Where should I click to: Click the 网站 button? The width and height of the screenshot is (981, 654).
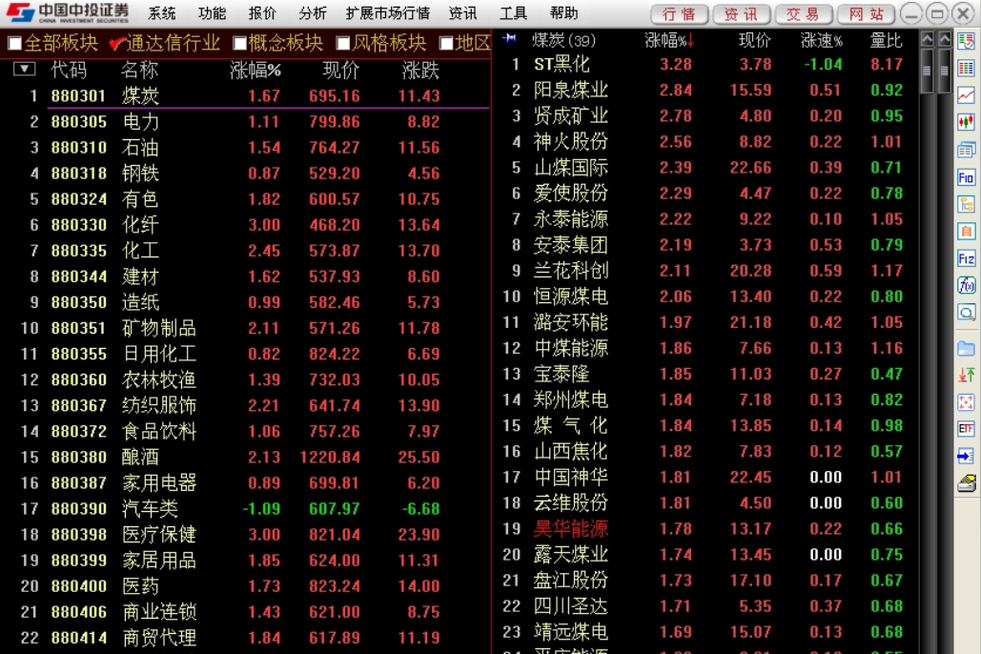(x=866, y=14)
